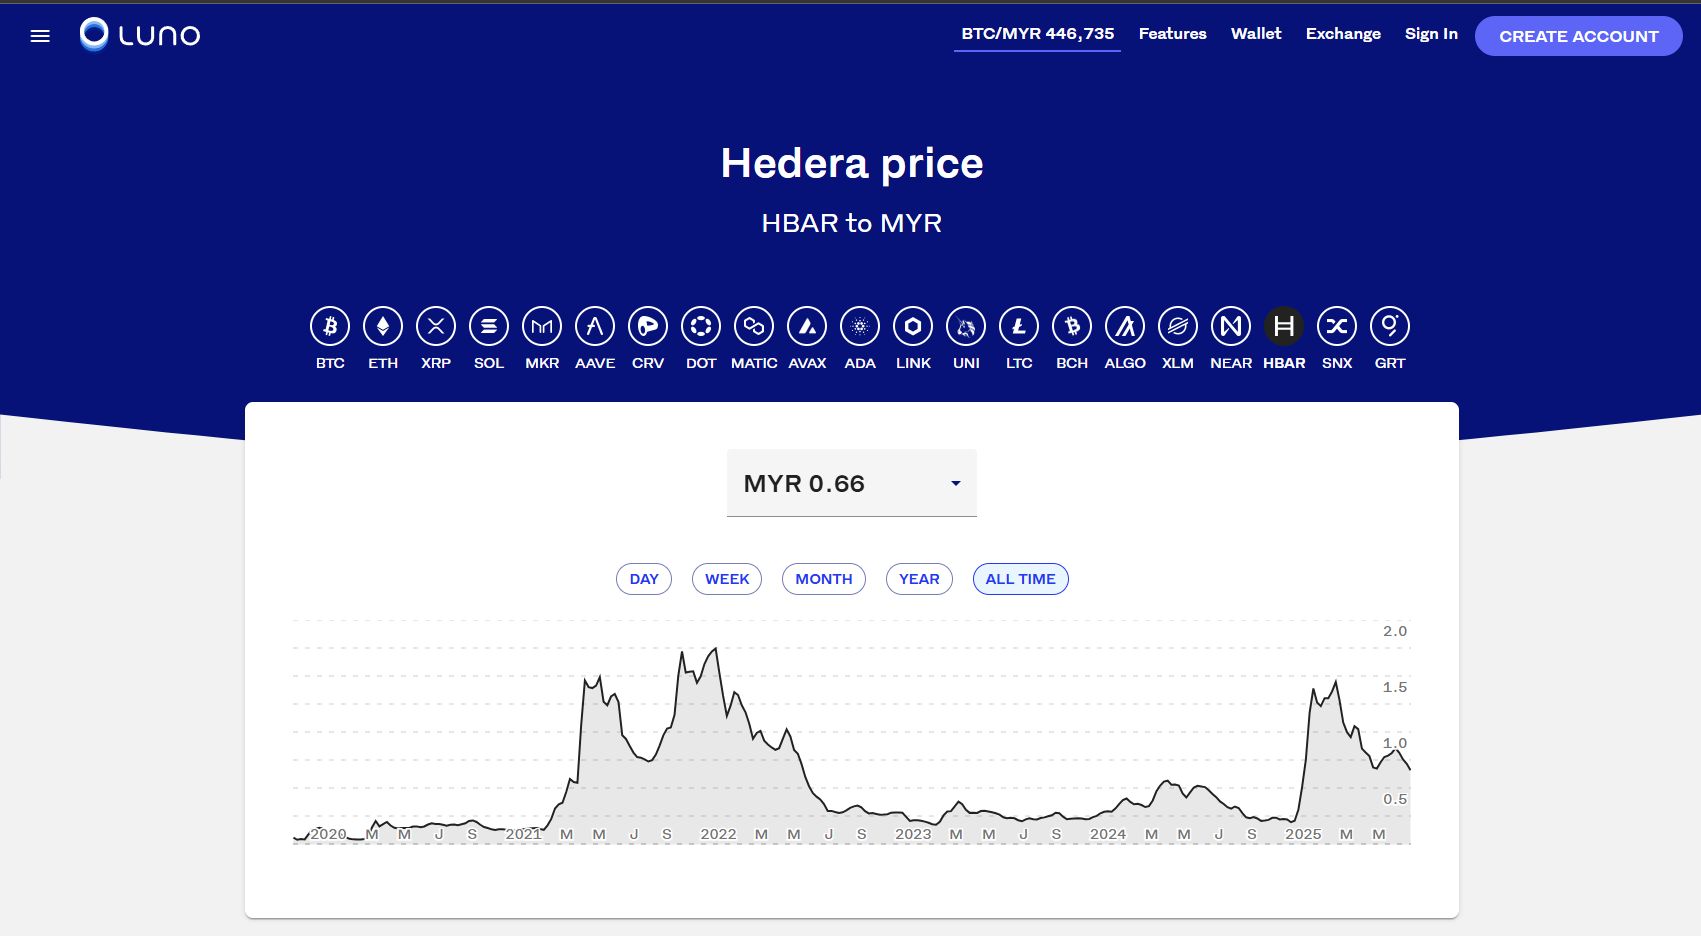
Task: Select the LINK Chainlink coin icon
Action: tap(913, 326)
